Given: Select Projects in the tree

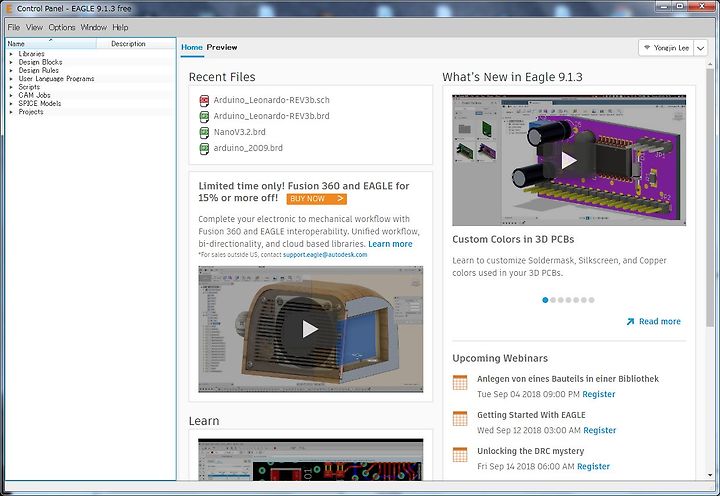Looking at the screenshot, I should pyautogui.click(x=31, y=112).
